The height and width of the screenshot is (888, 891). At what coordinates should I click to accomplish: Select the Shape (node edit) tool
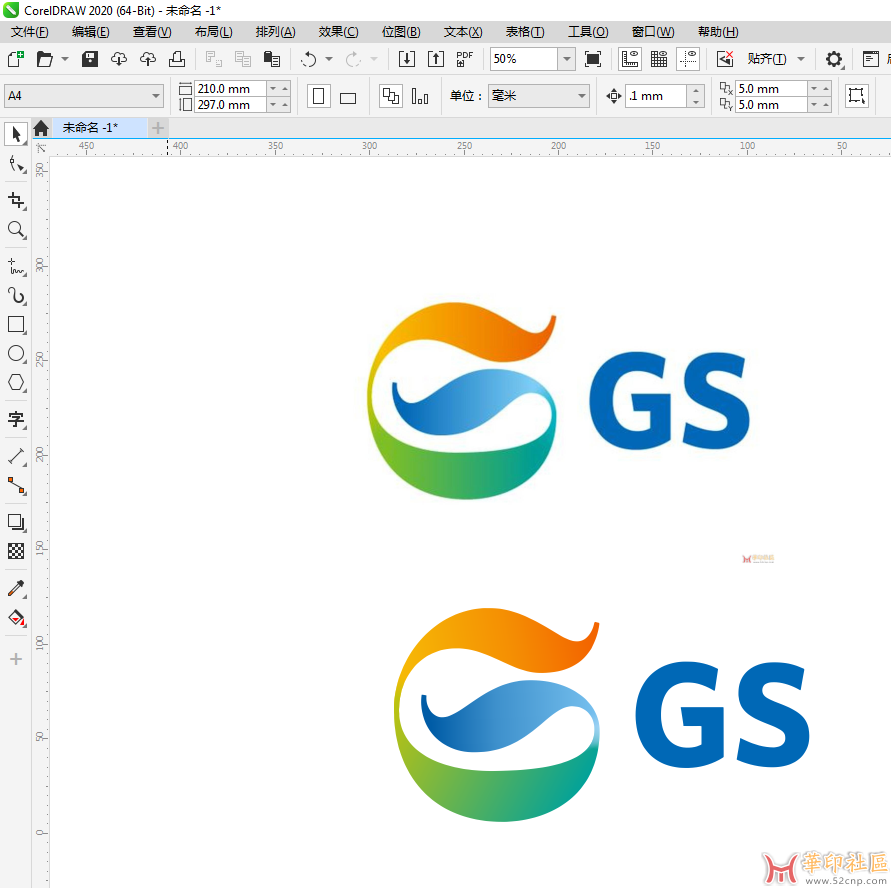[16, 165]
